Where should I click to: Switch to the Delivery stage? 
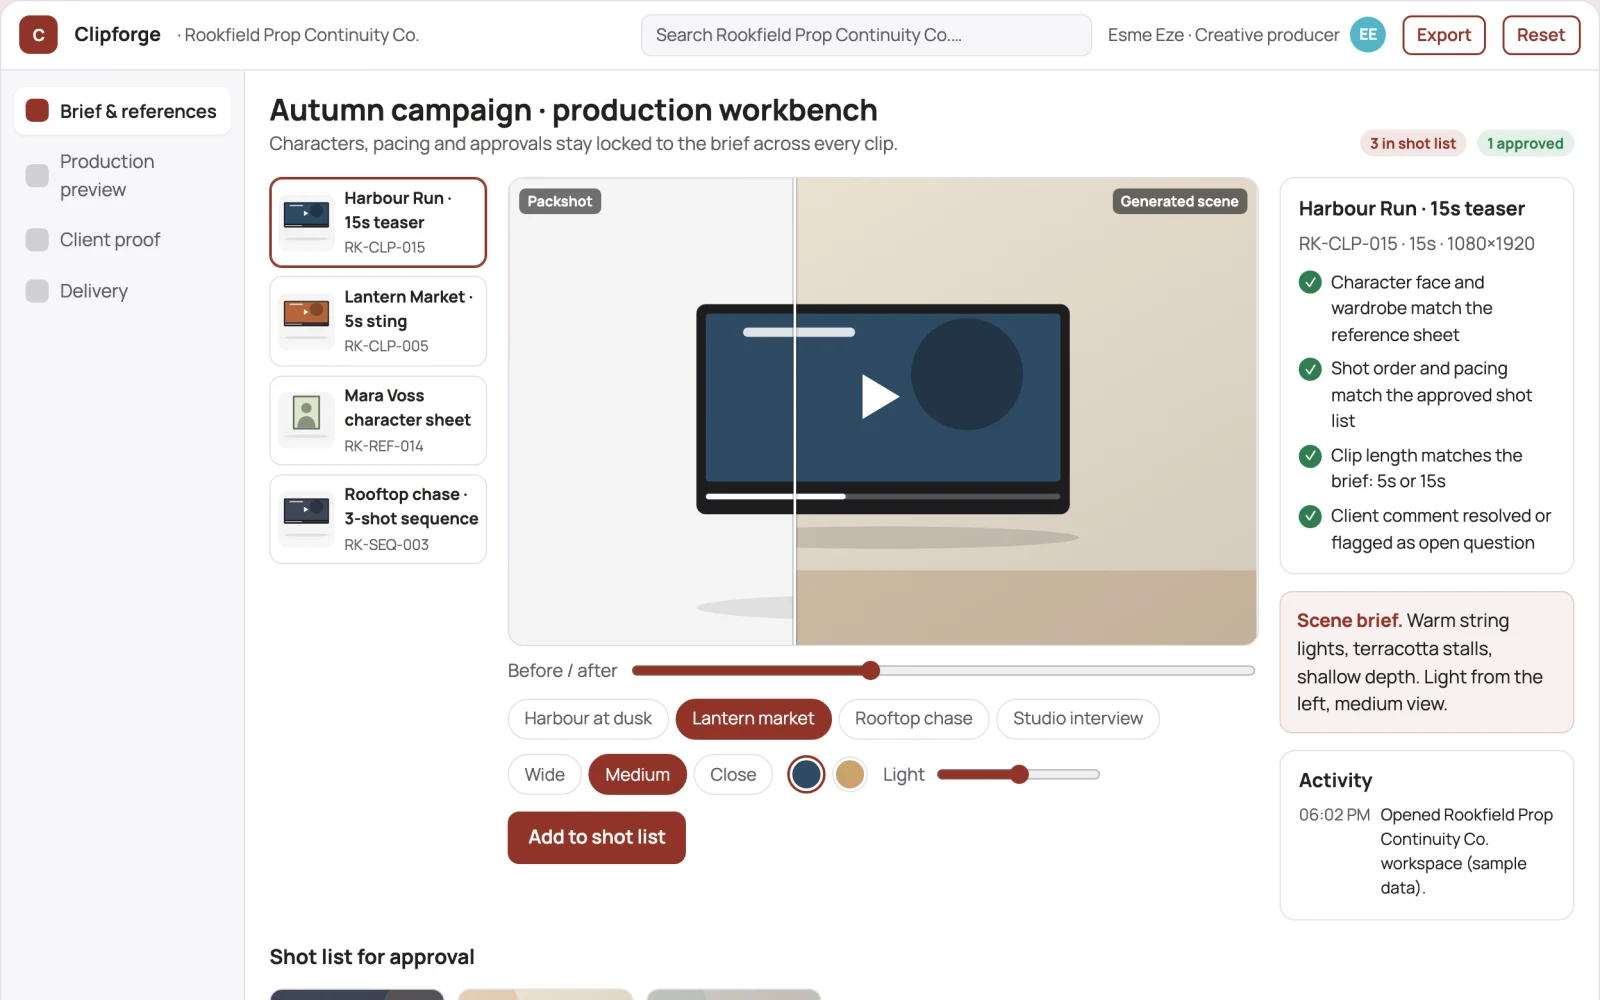122,291
